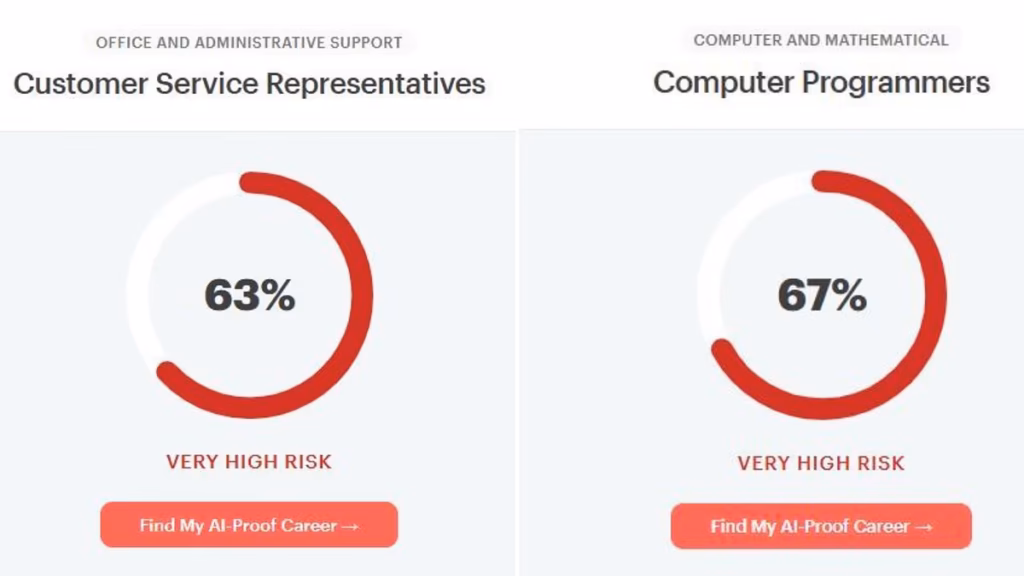1024x576 pixels.
Task: Click arrow icon in Customer Service career button
Action: (350, 526)
